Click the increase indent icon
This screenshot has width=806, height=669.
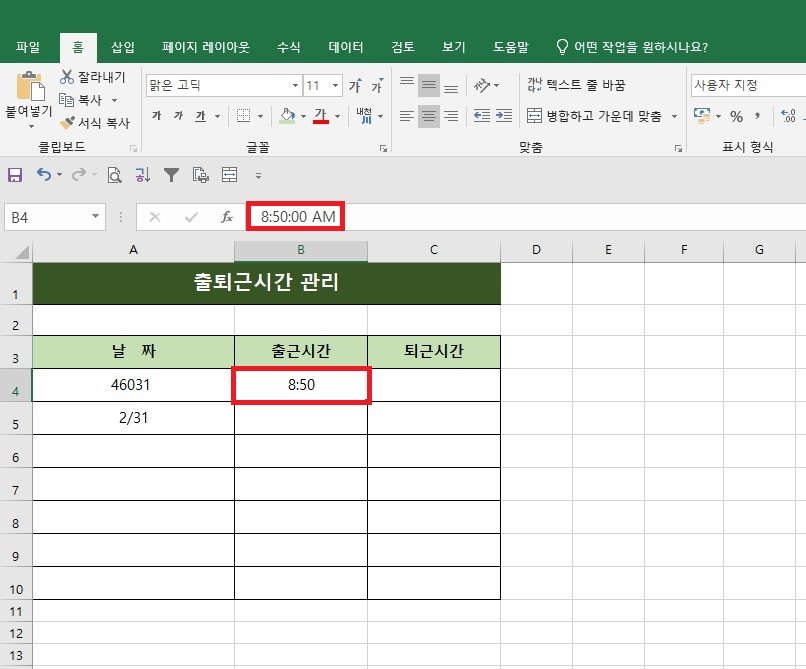(504, 116)
